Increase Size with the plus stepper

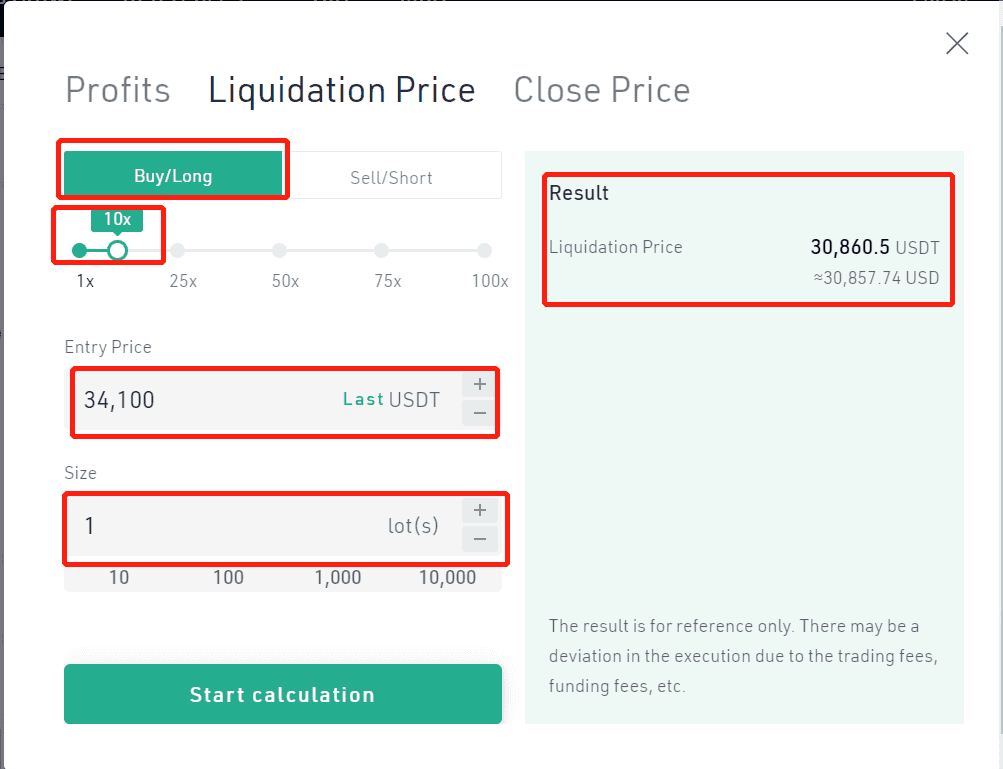point(480,511)
